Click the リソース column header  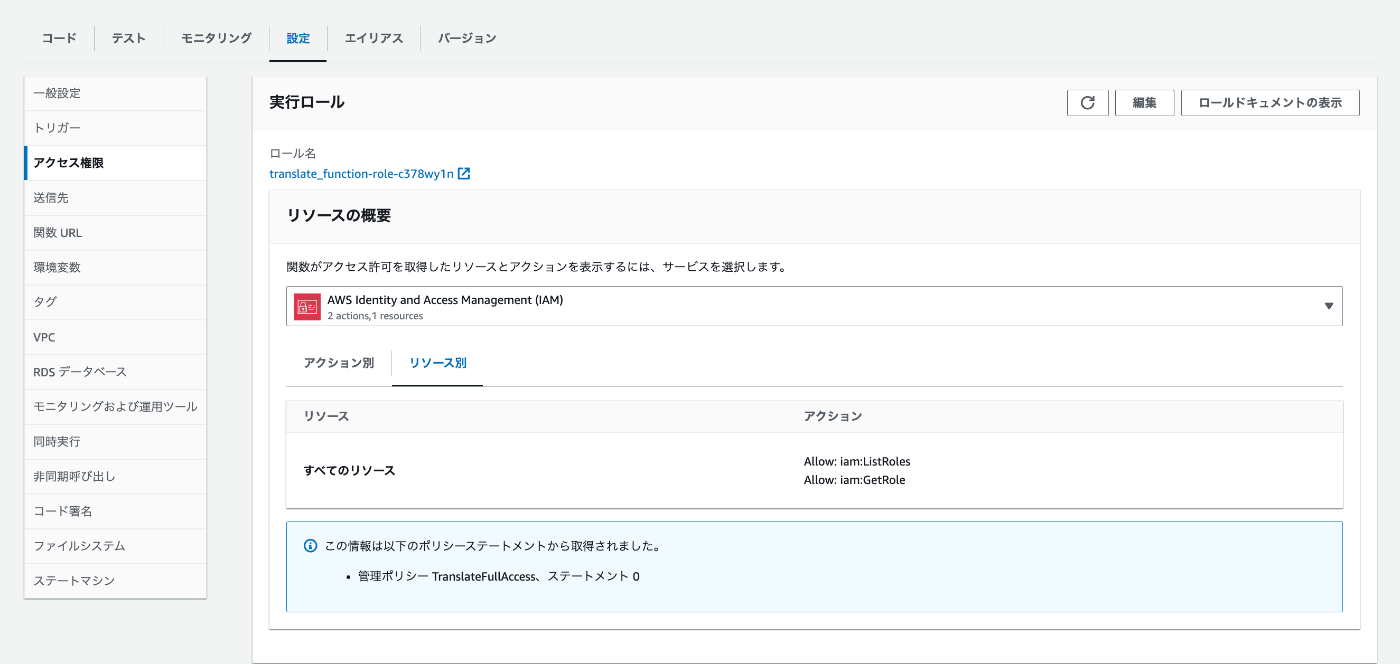pyautogui.click(x=327, y=416)
